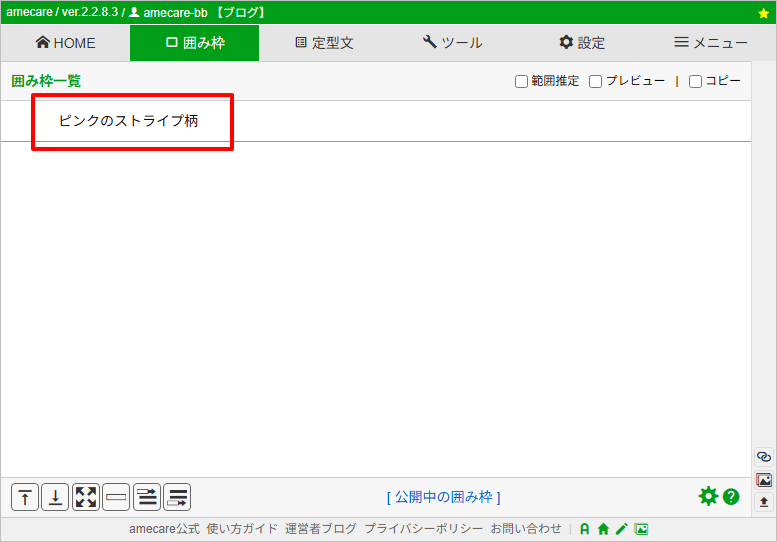Open the 使い方ガイド link
Viewport: 777px width, 542px height.
tap(242, 529)
